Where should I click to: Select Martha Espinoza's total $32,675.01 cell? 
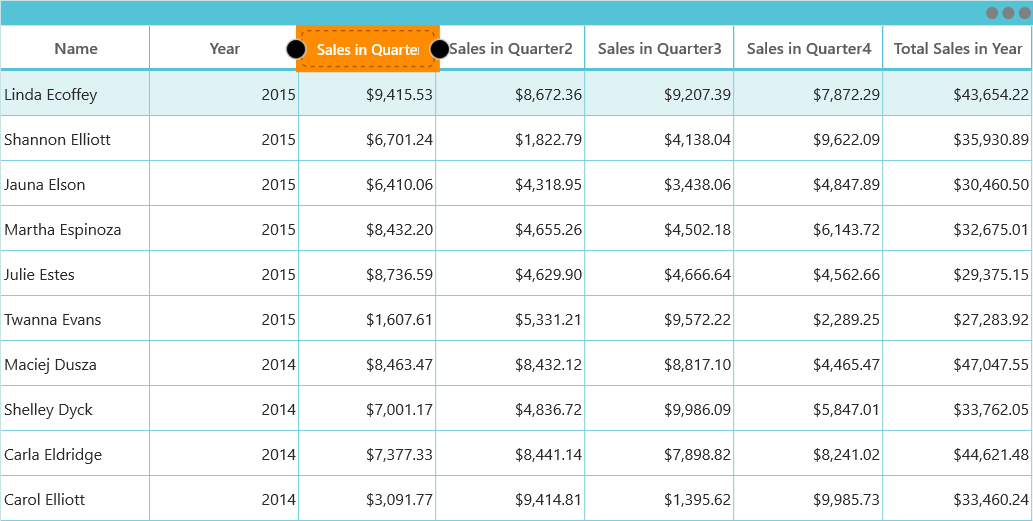tap(957, 229)
